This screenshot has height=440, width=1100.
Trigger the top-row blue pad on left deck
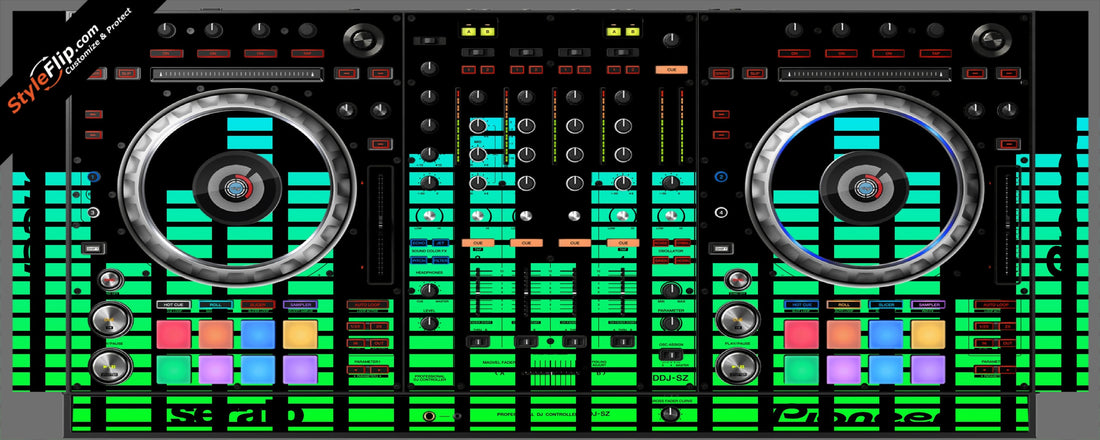pos(257,335)
